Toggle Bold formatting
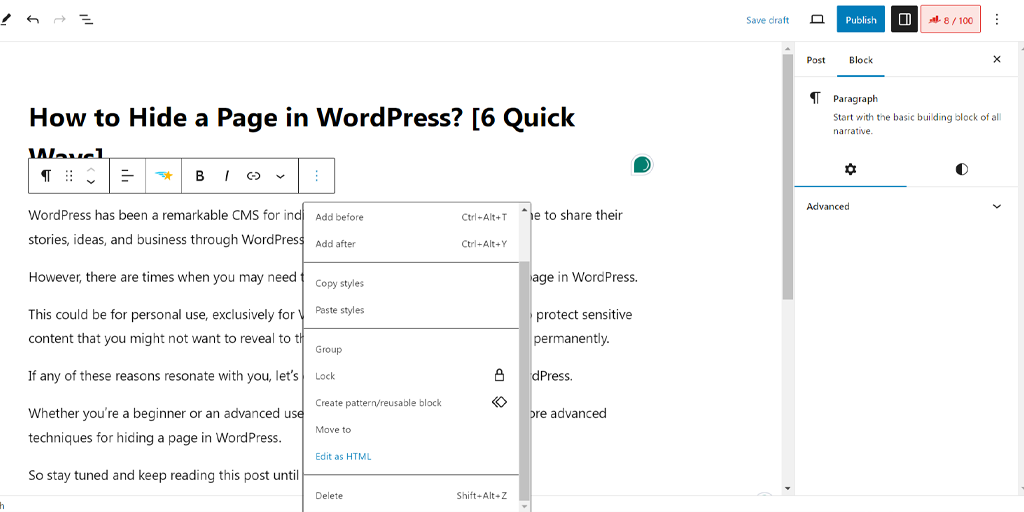Image resolution: width=1024 pixels, height=512 pixels. coord(200,176)
